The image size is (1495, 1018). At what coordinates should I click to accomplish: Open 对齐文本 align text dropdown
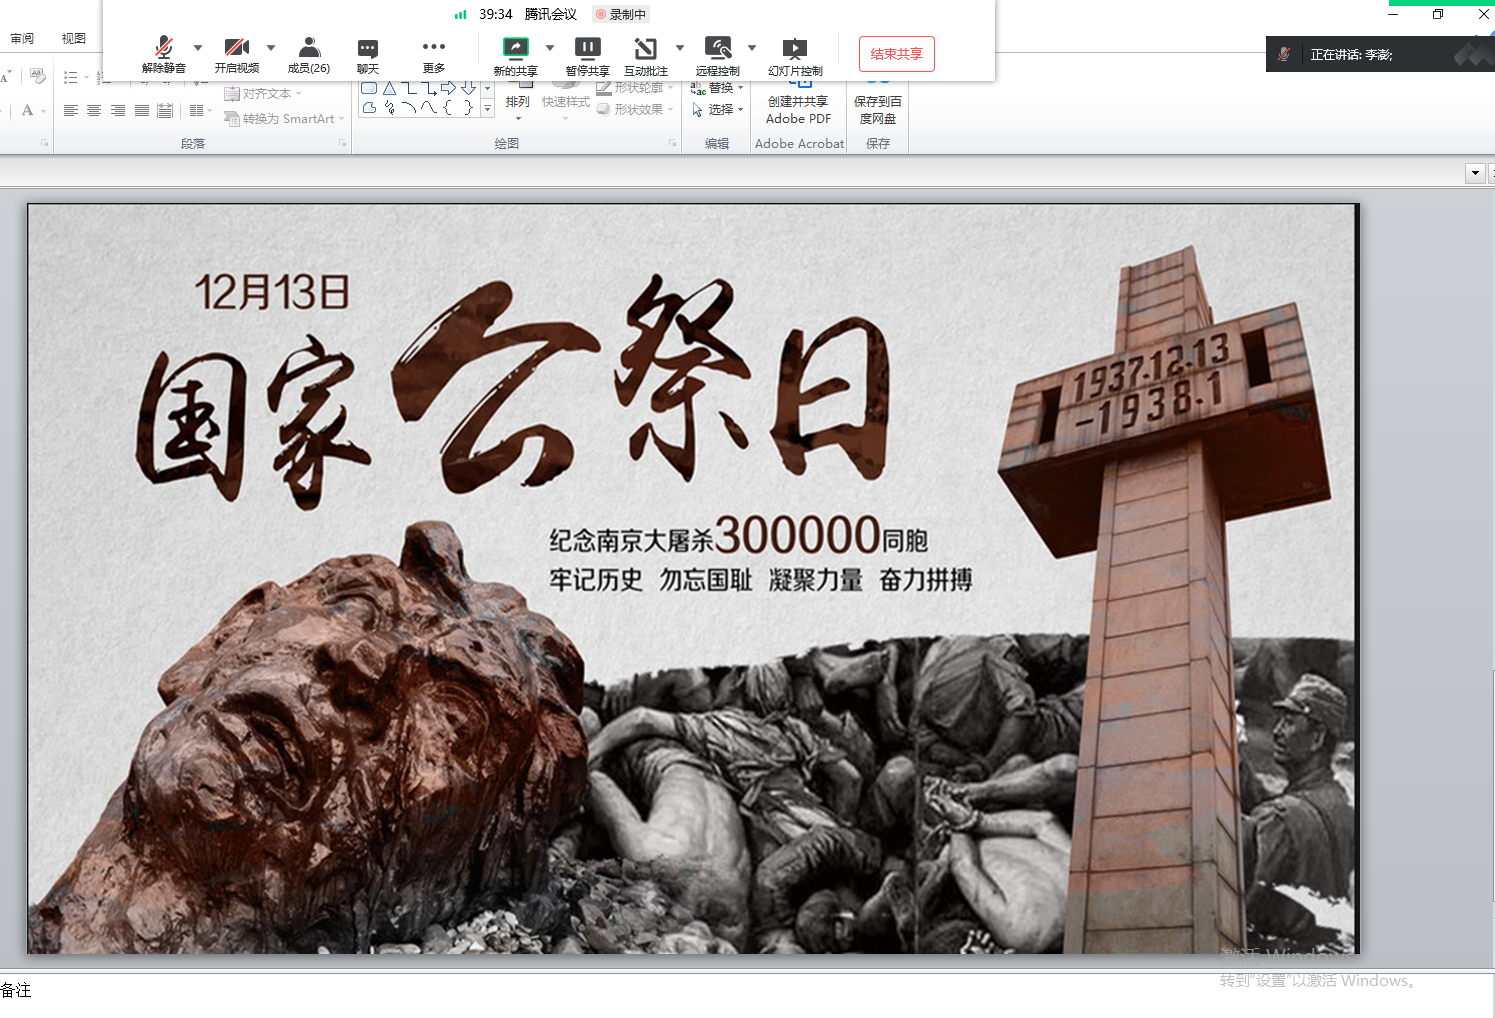[263, 94]
